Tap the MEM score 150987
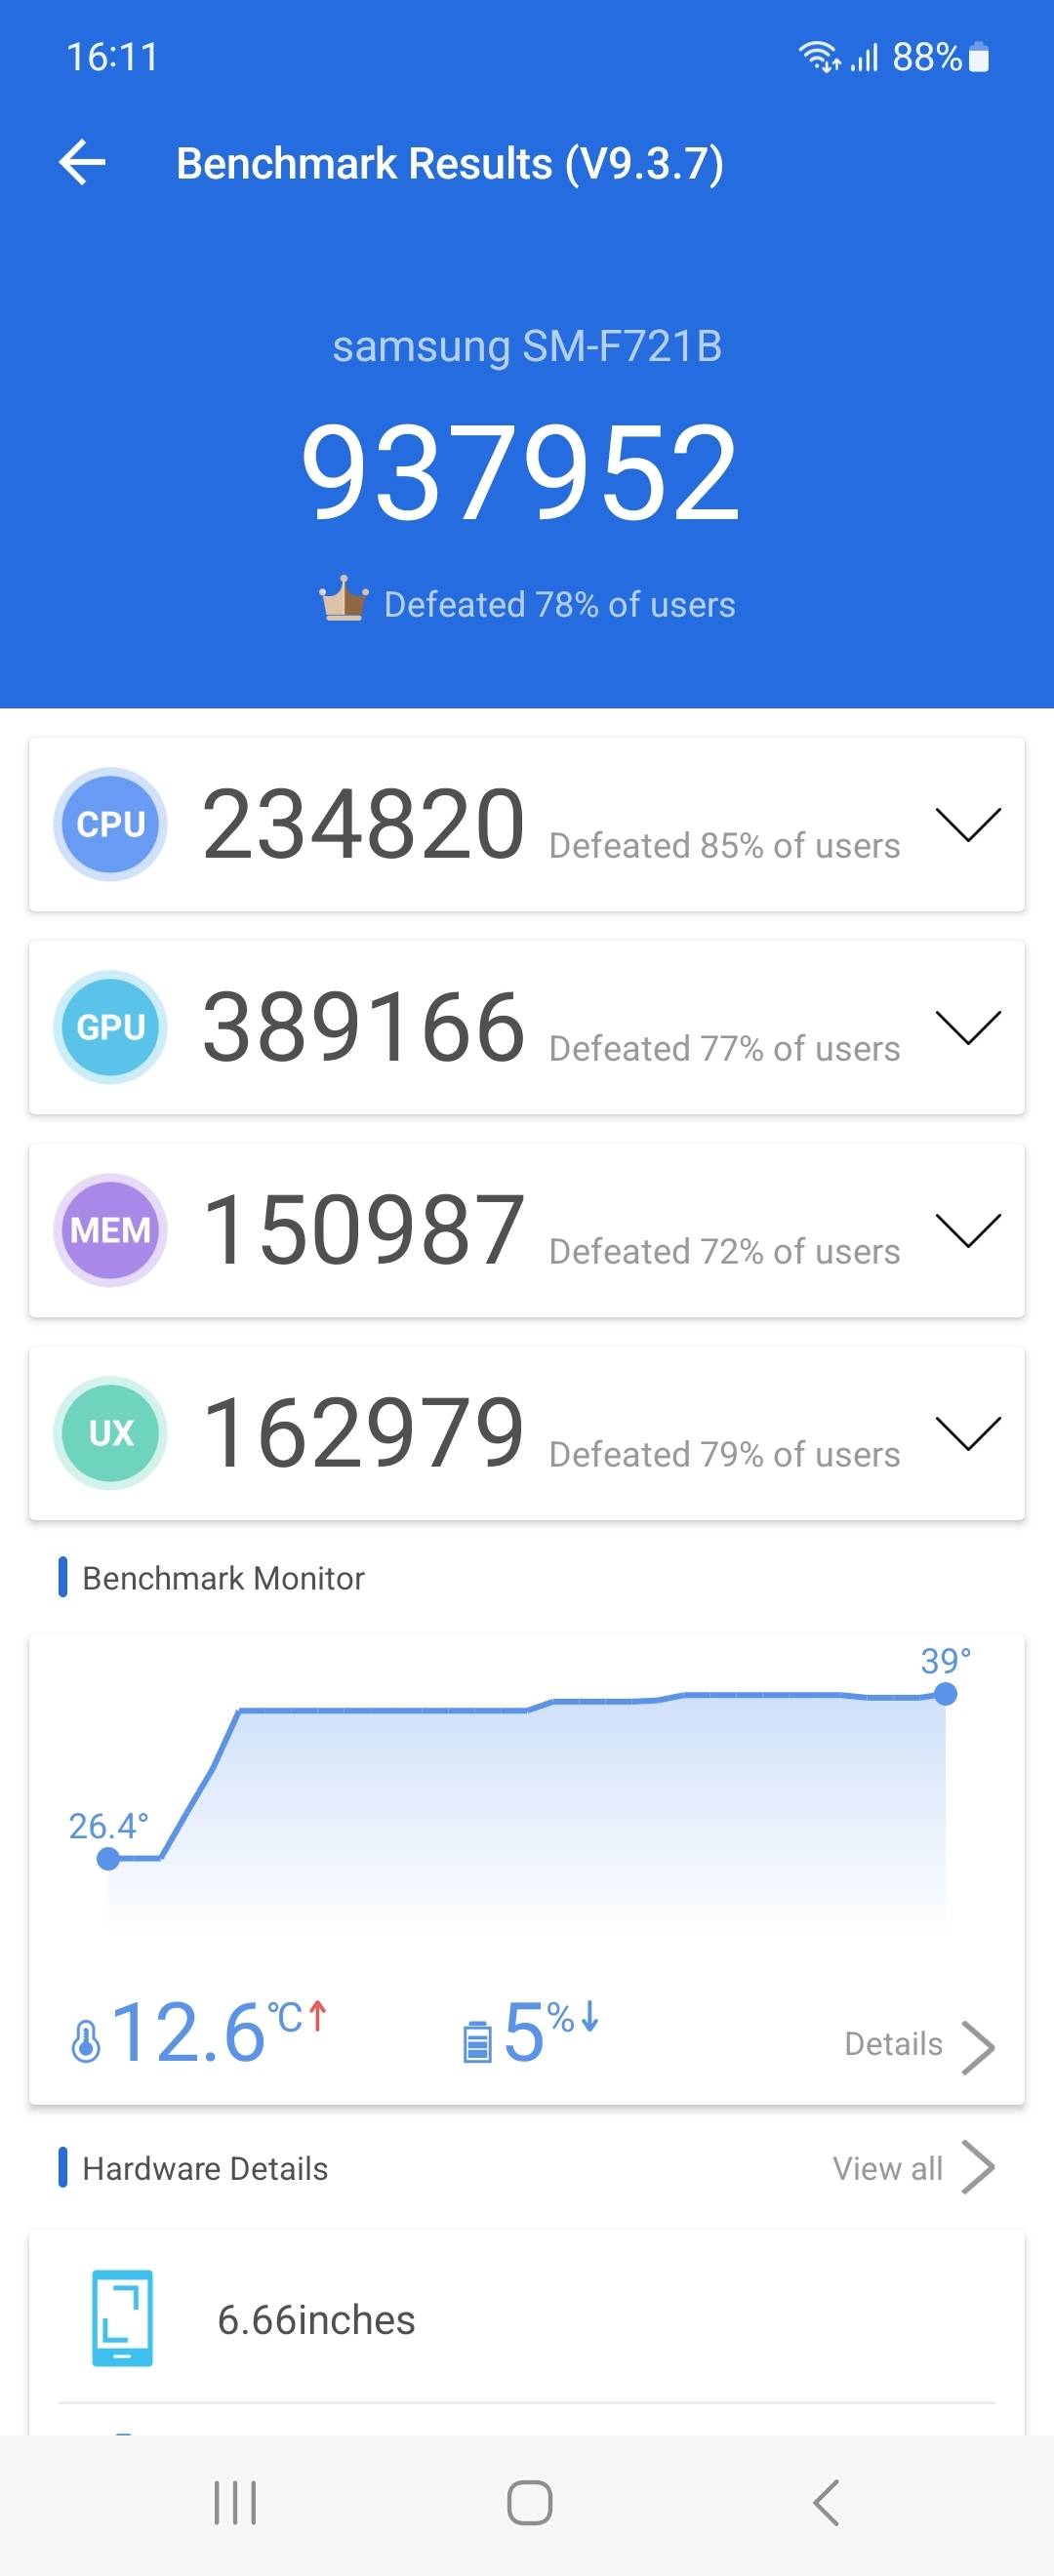Image resolution: width=1054 pixels, height=2576 pixels. tap(364, 1230)
